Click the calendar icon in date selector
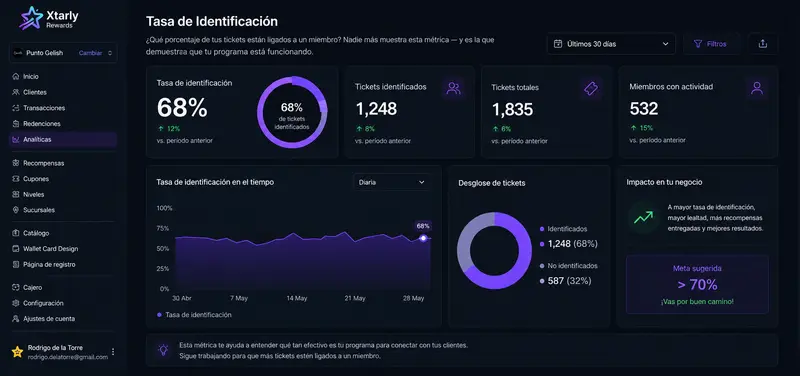Screen dimensions: 800x376 coord(558,44)
